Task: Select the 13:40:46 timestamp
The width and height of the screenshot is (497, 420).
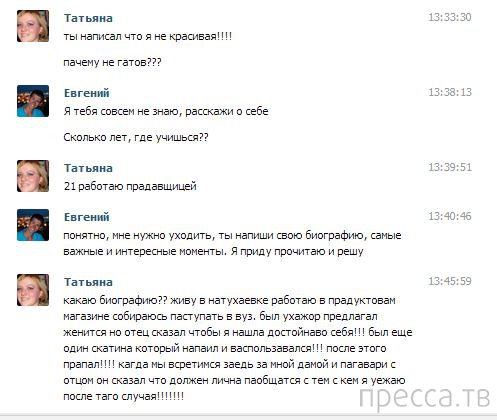Action: coord(450,216)
